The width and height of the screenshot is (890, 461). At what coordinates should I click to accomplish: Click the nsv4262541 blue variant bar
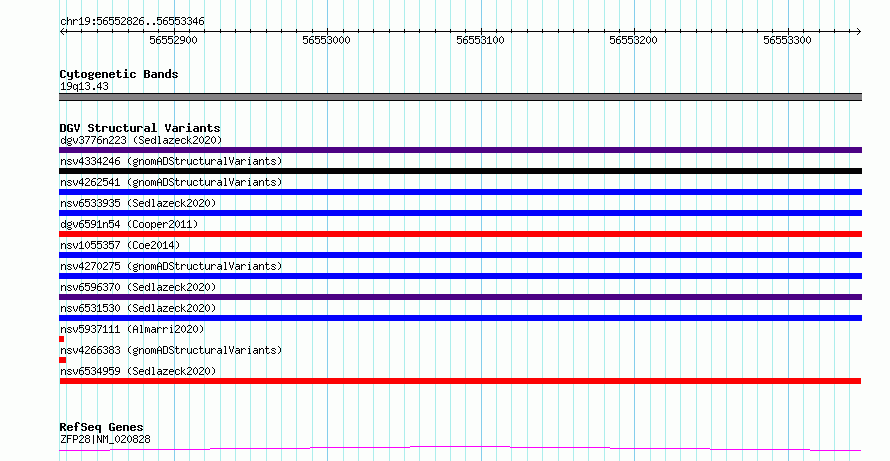point(460,192)
